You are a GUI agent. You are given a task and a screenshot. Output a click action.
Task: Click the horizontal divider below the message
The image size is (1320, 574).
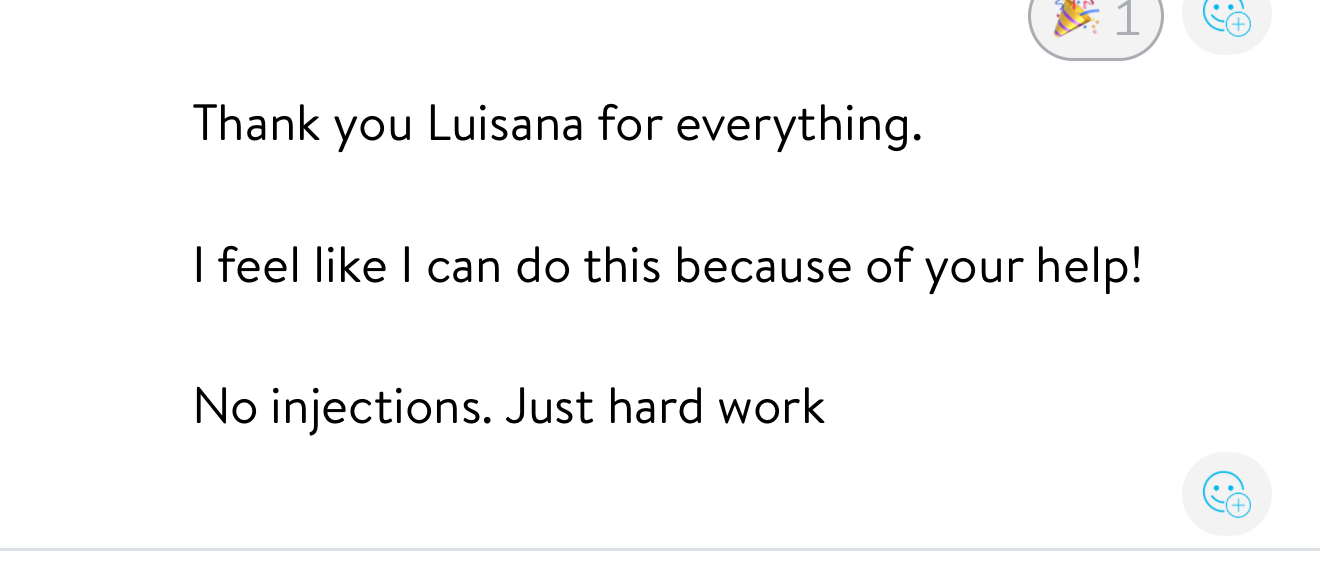click(660, 550)
